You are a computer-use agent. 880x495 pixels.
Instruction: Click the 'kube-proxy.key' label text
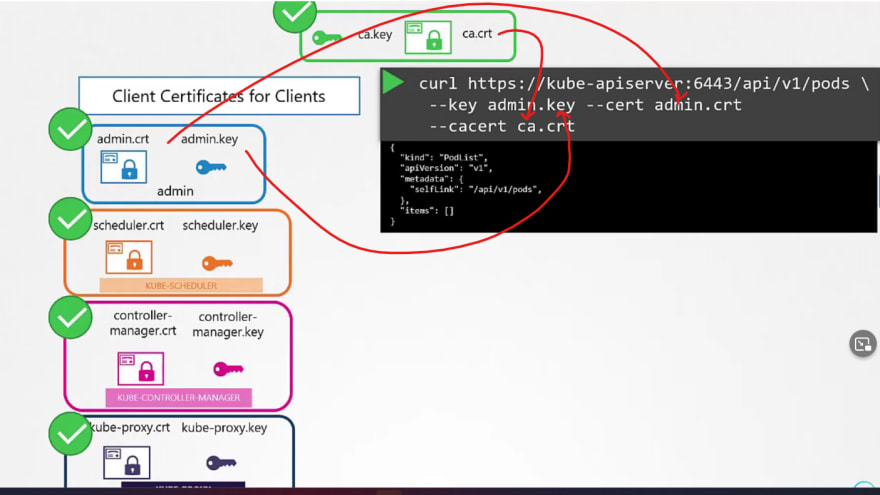pyautogui.click(x=224, y=428)
